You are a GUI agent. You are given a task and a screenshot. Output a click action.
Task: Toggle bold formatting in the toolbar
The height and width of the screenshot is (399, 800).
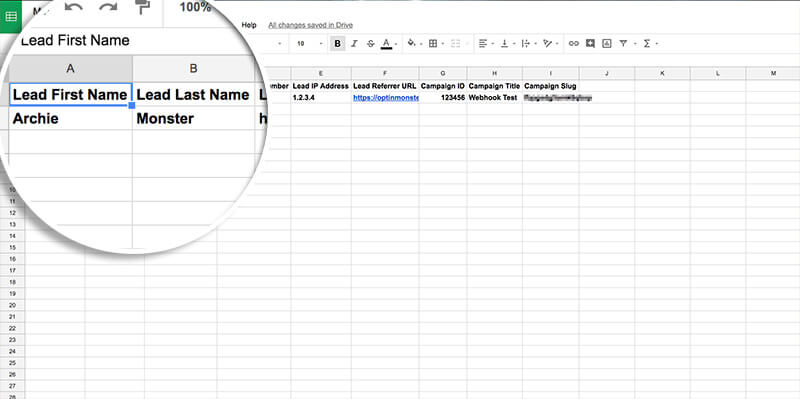pyautogui.click(x=337, y=44)
